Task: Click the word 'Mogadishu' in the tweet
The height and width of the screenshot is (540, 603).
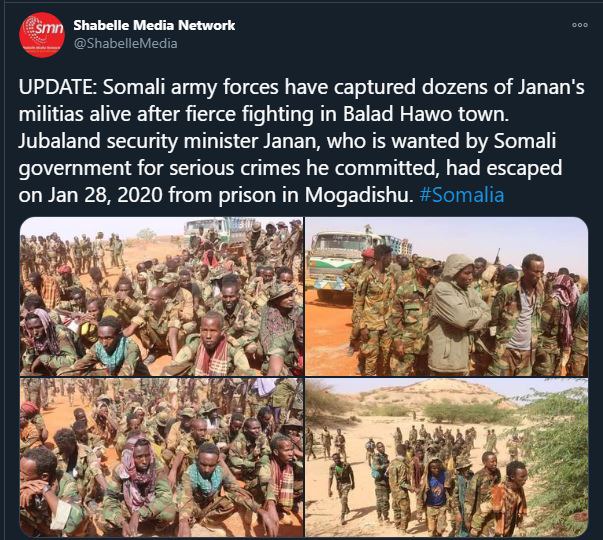Action: [x=359, y=195]
